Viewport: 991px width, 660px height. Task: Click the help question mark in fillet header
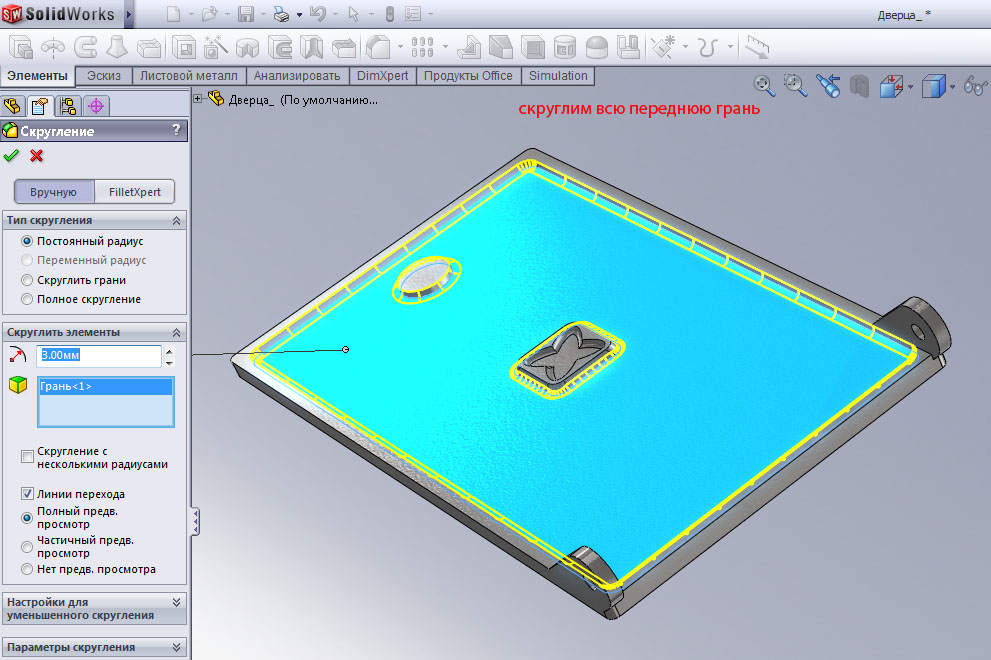pos(176,130)
